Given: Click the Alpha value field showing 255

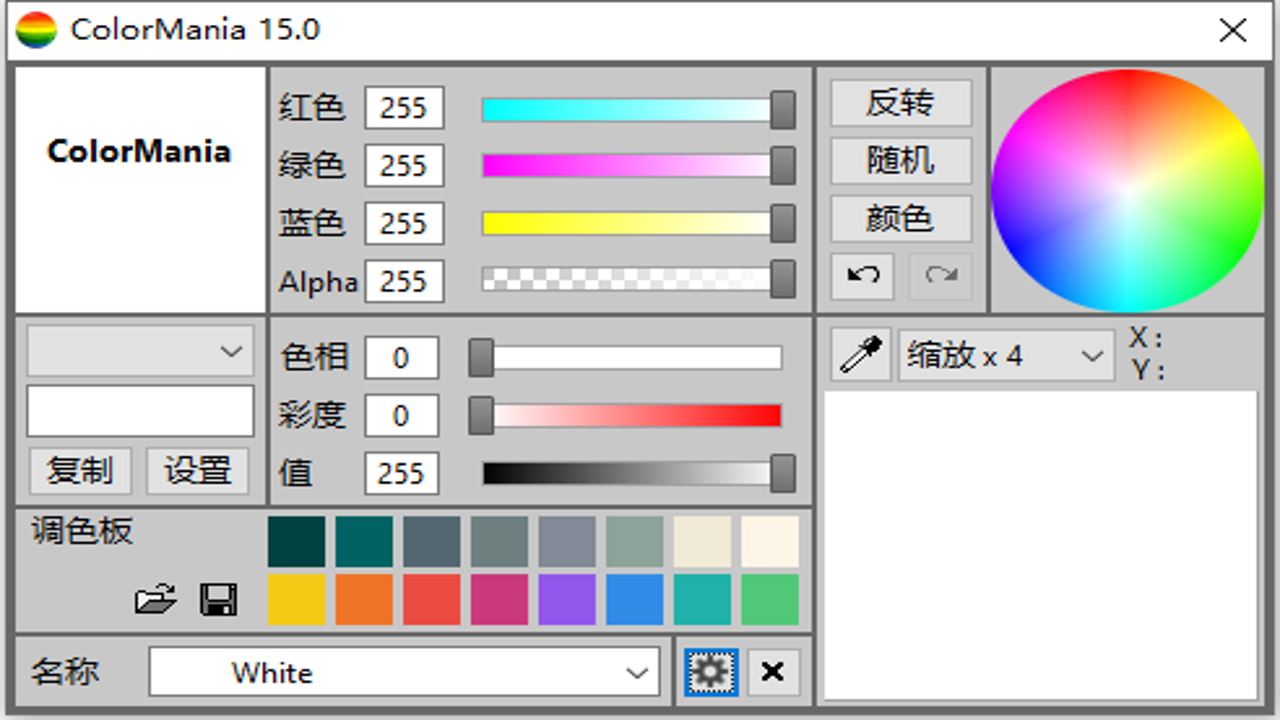Looking at the screenshot, I should point(404,282).
